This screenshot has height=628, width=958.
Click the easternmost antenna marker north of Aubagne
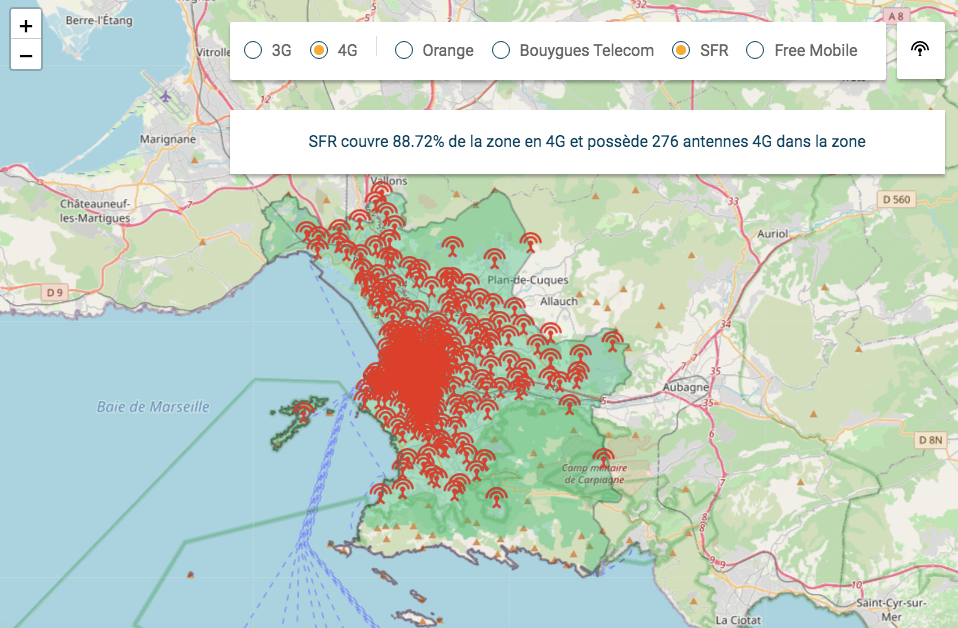(613, 341)
